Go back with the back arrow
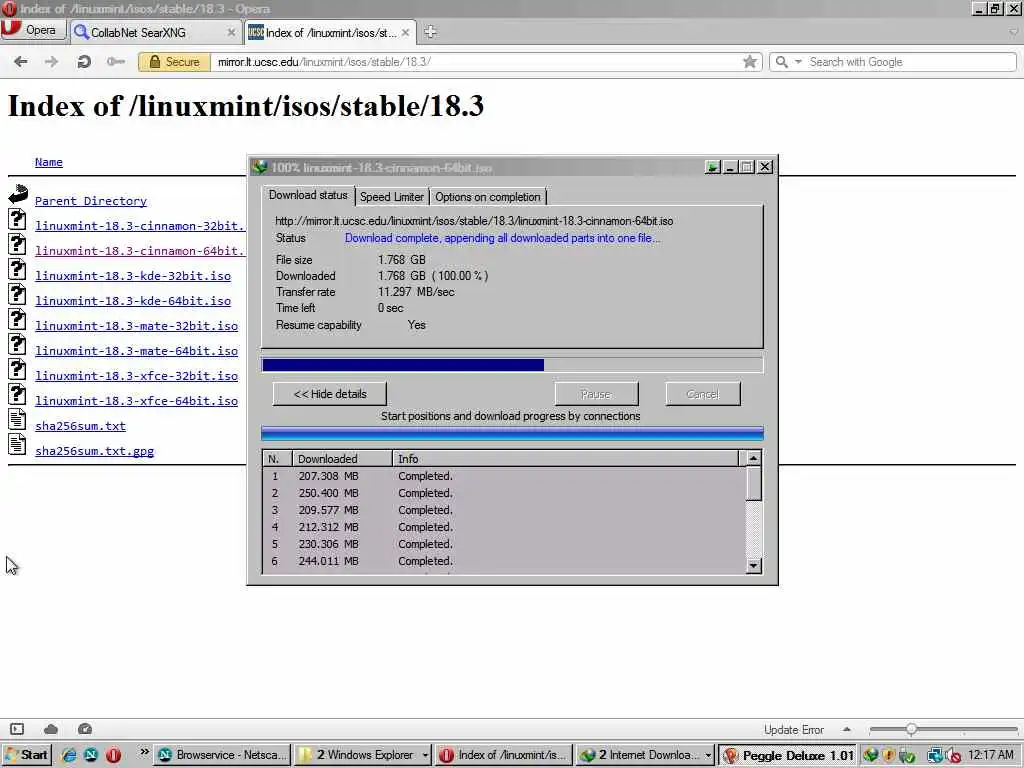This screenshot has height=768, width=1024. click(21, 61)
